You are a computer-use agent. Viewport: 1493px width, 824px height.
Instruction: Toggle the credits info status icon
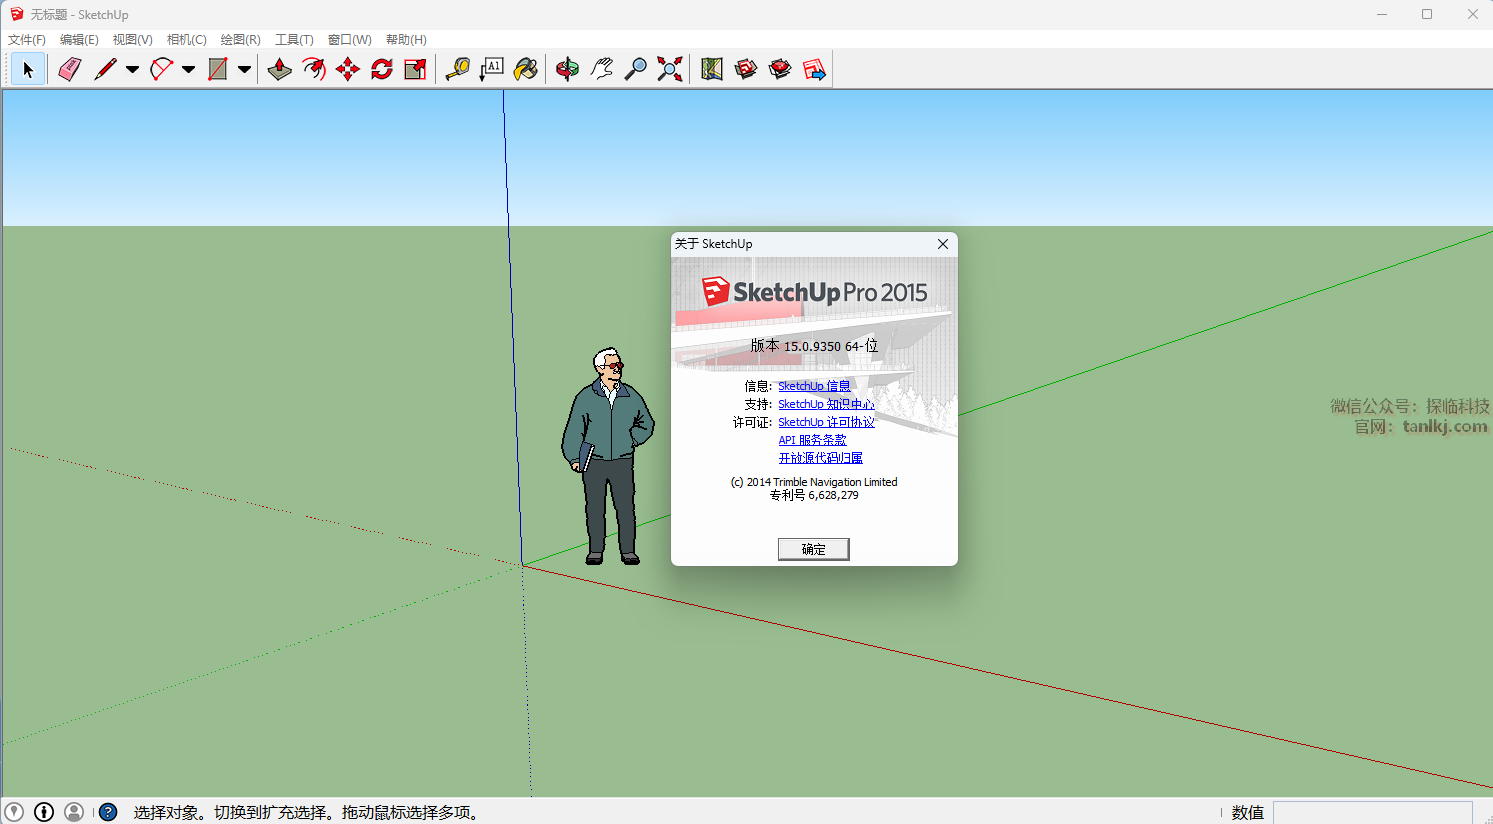(x=44, y=812)
